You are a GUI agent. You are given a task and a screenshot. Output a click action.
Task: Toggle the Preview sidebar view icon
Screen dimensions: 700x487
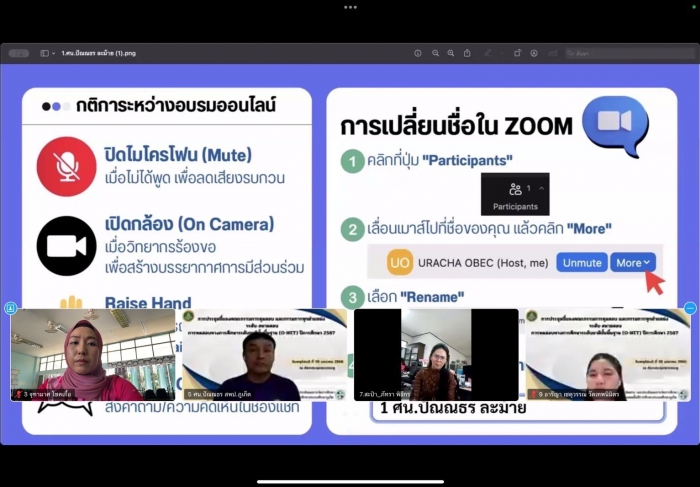44,53
